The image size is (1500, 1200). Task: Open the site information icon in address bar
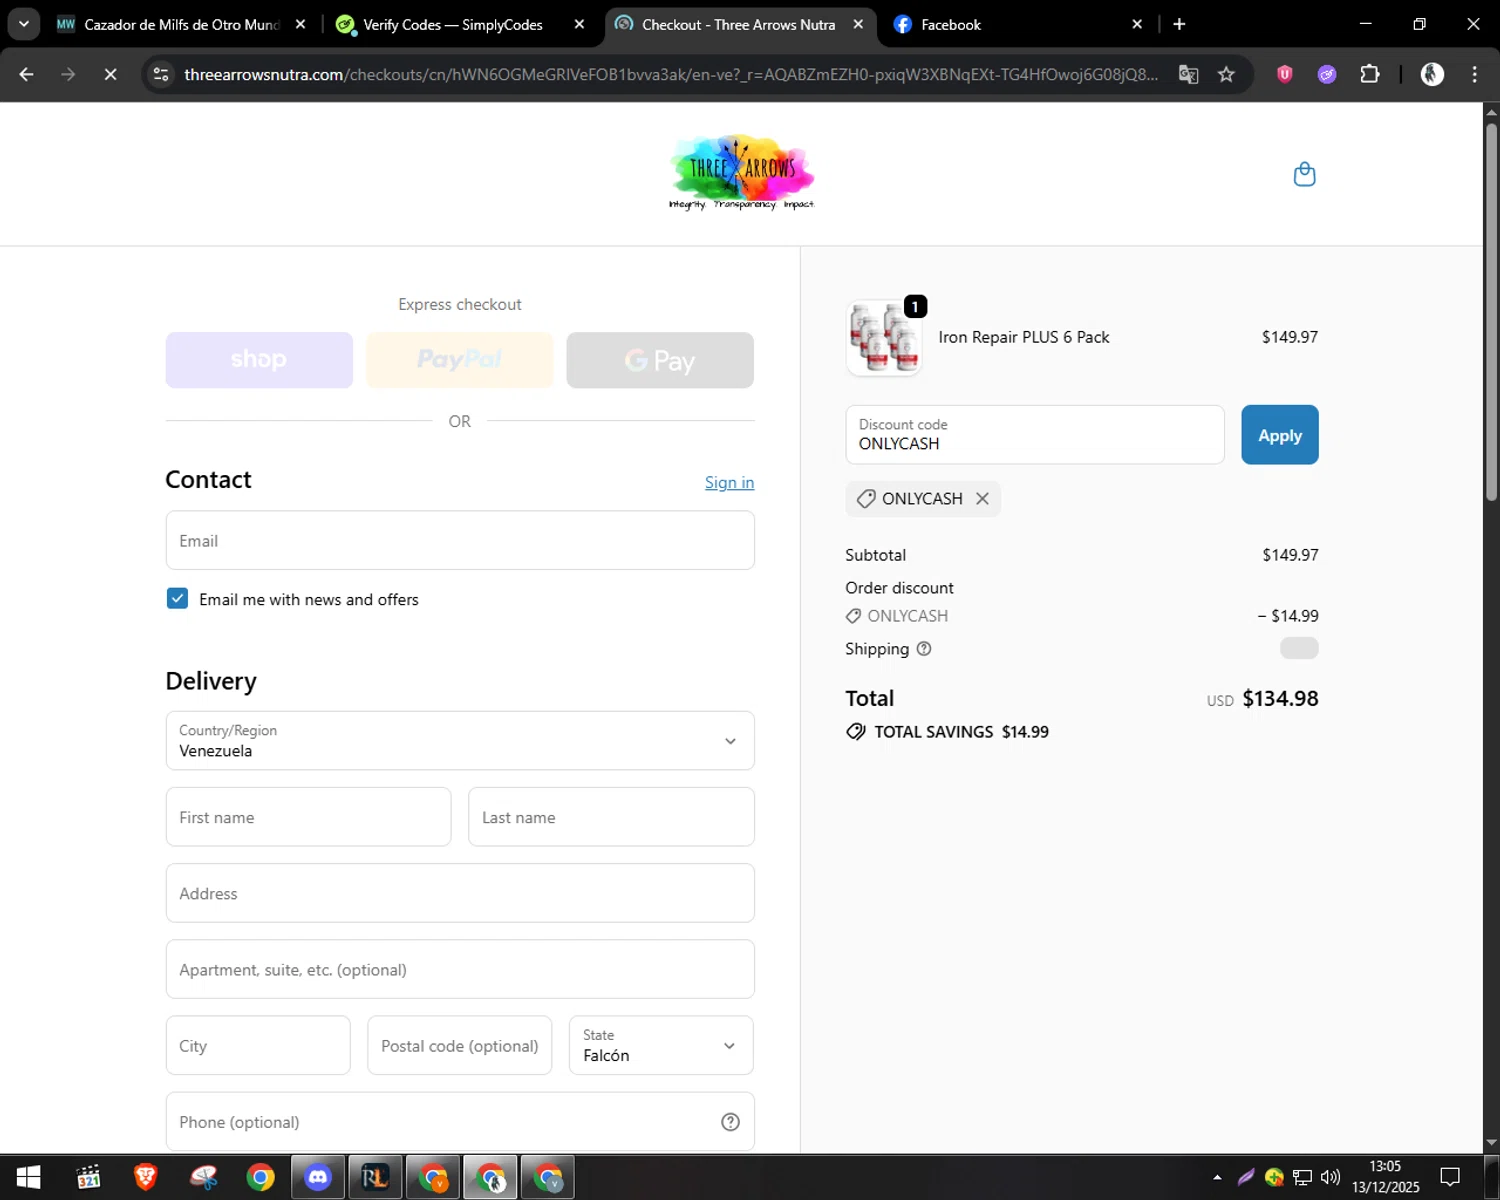coord(161,74)
